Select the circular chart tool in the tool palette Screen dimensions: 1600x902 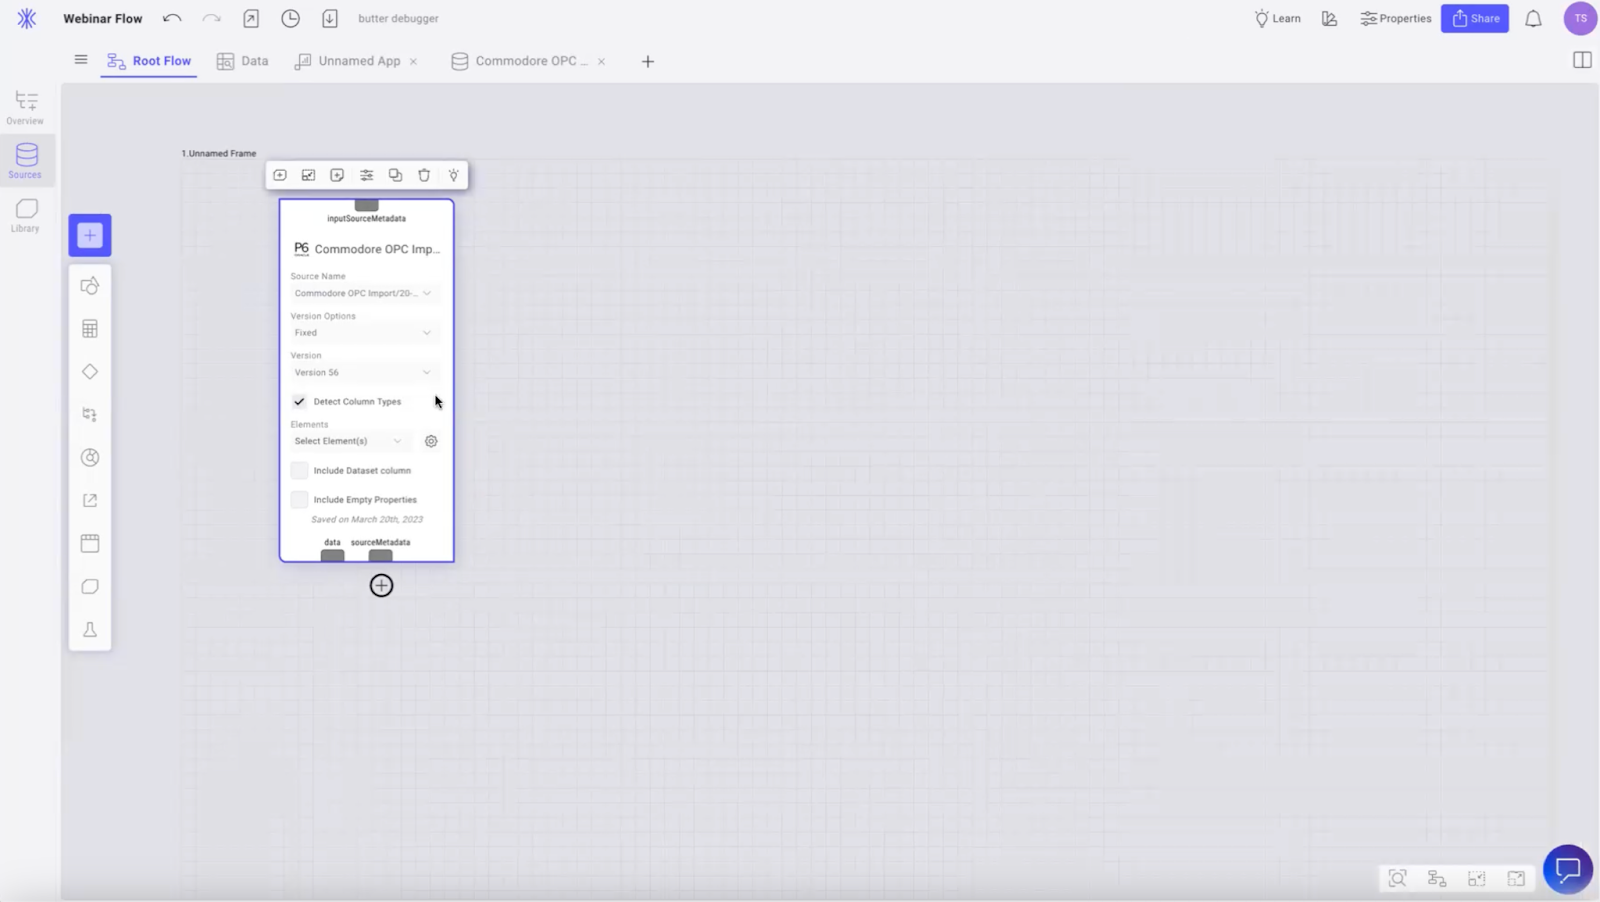[x=90, y=457]
